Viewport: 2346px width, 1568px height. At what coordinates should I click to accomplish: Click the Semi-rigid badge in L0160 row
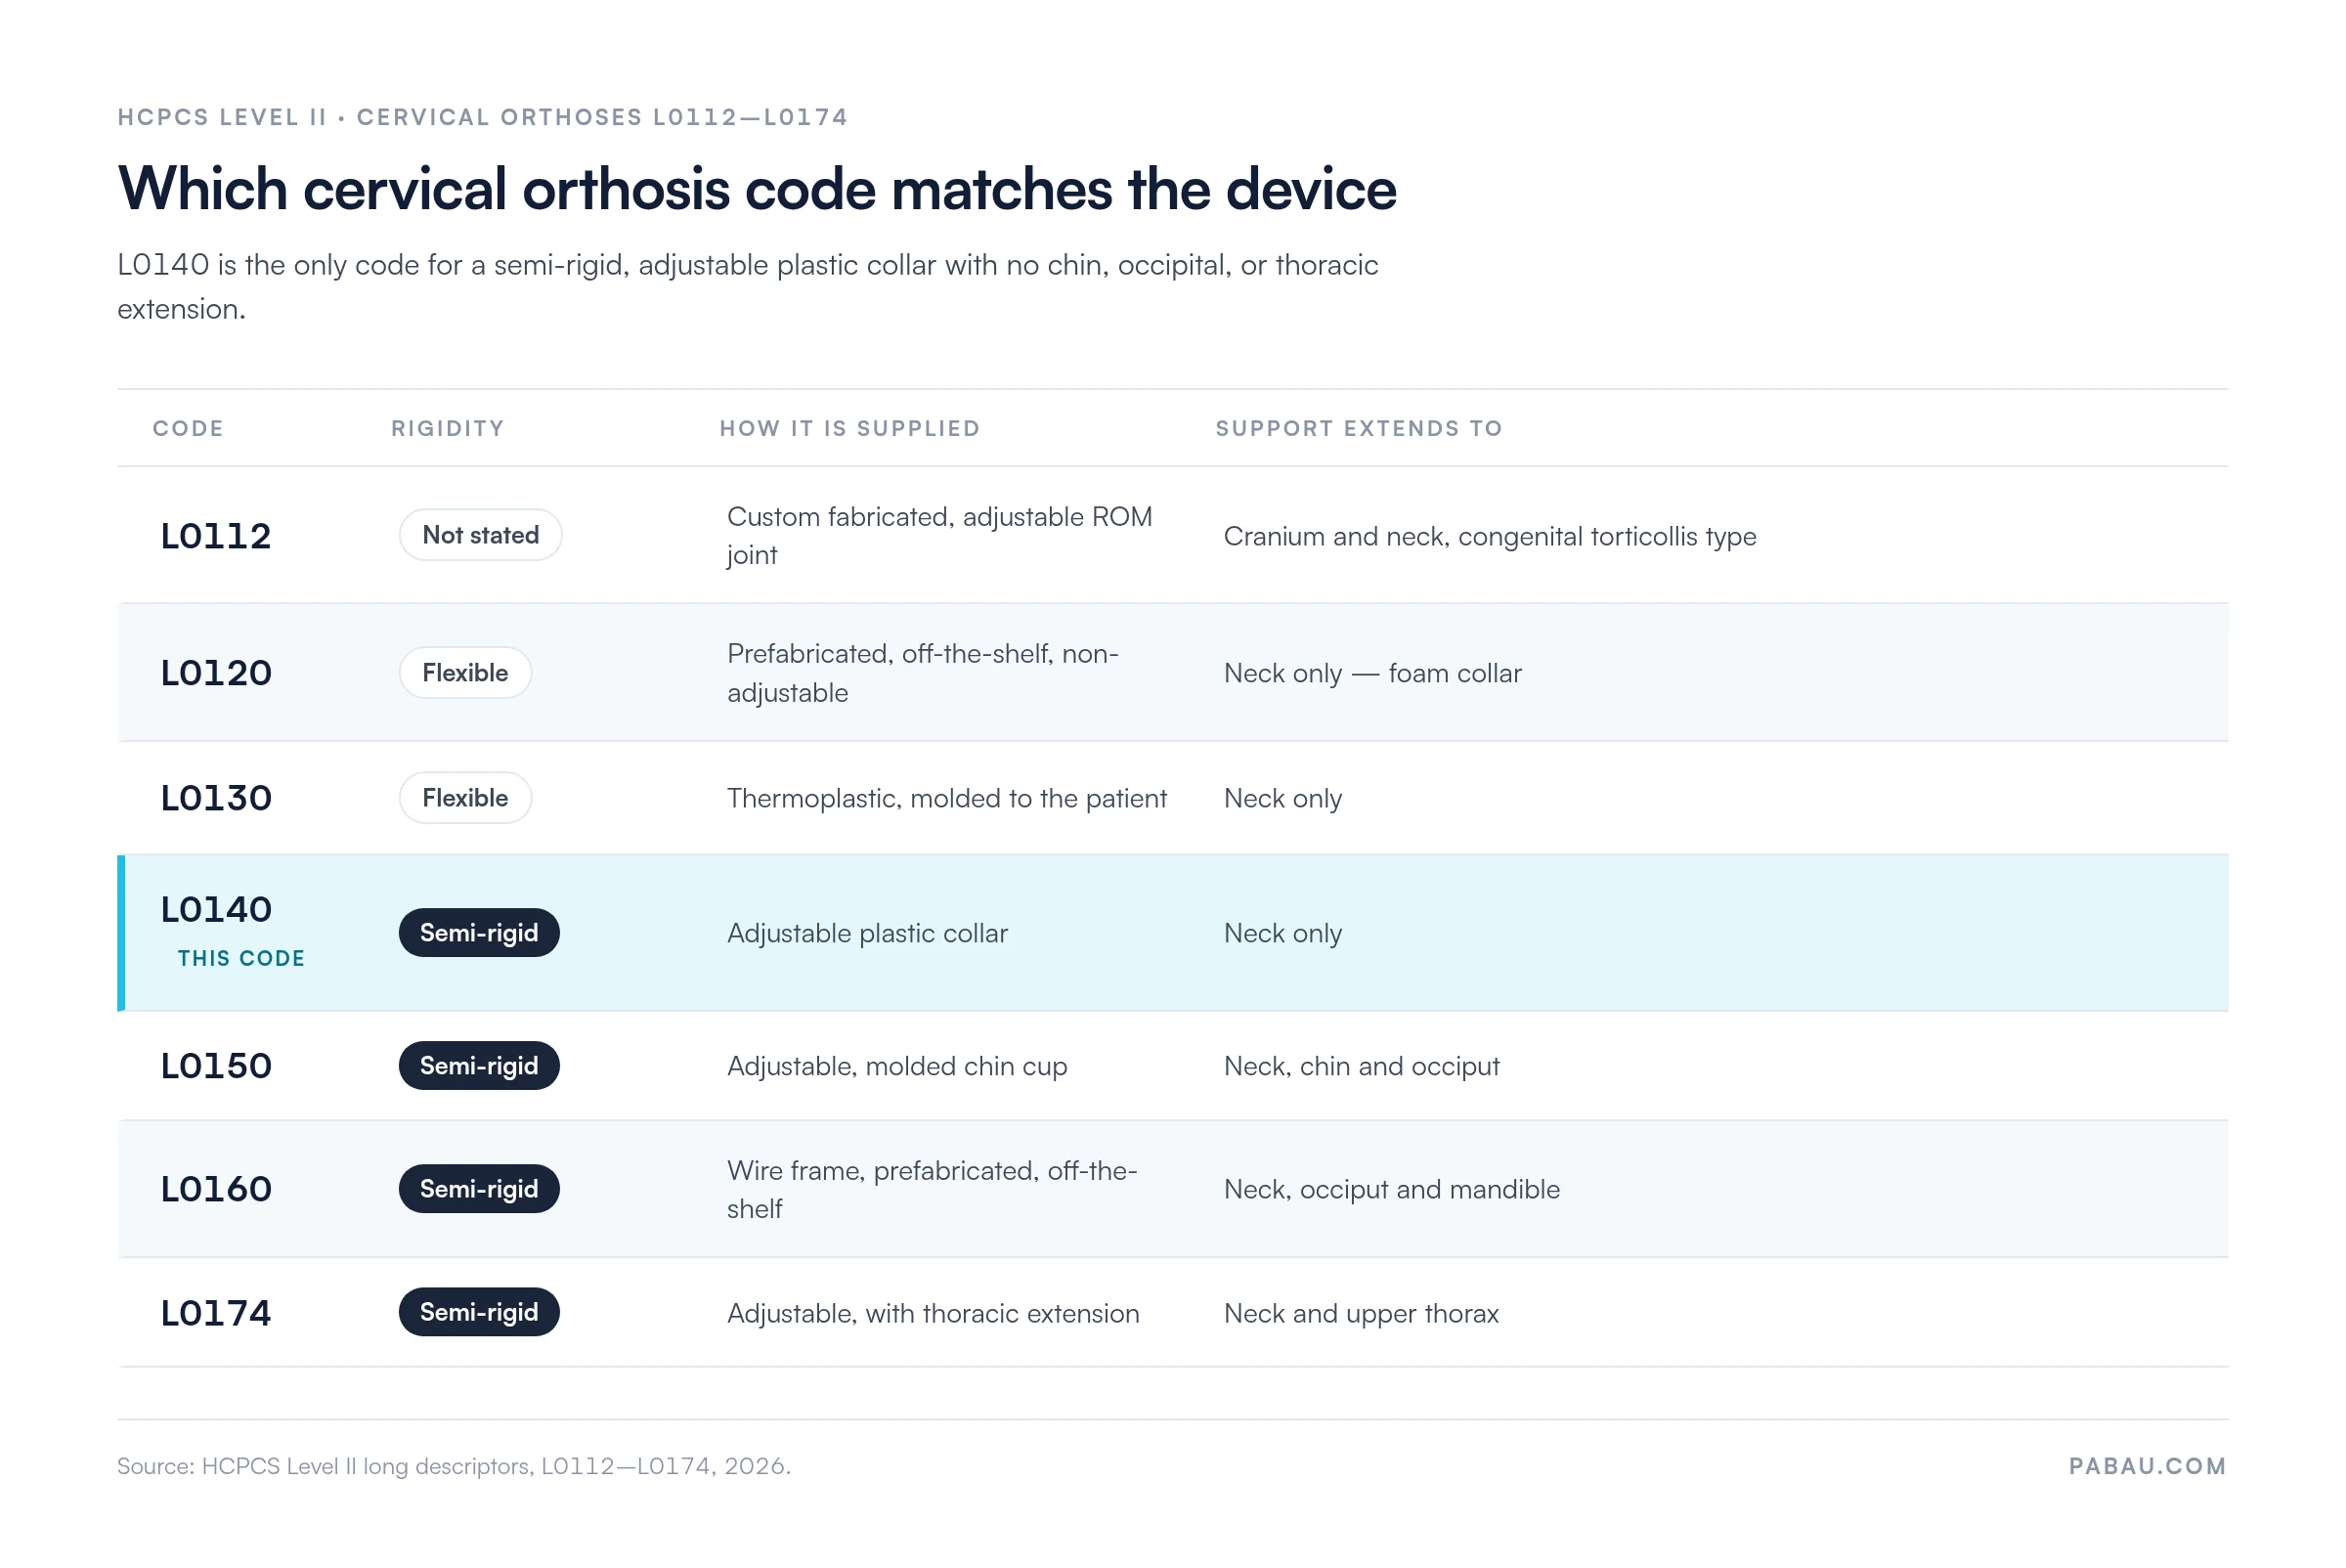pyautogui.click(x=479, y=1189)
